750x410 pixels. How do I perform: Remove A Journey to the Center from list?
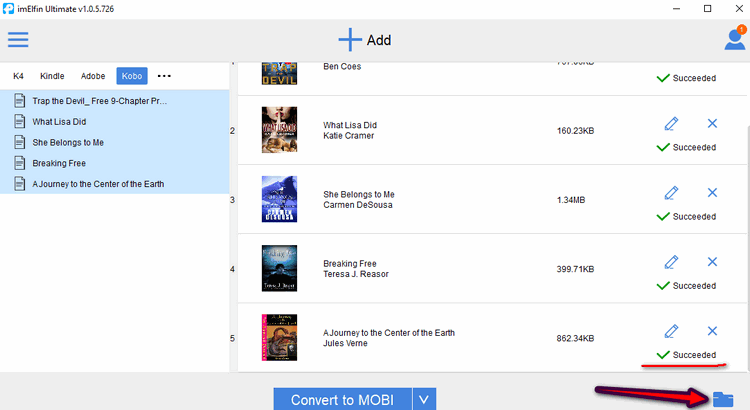click(x=712, y=331)
